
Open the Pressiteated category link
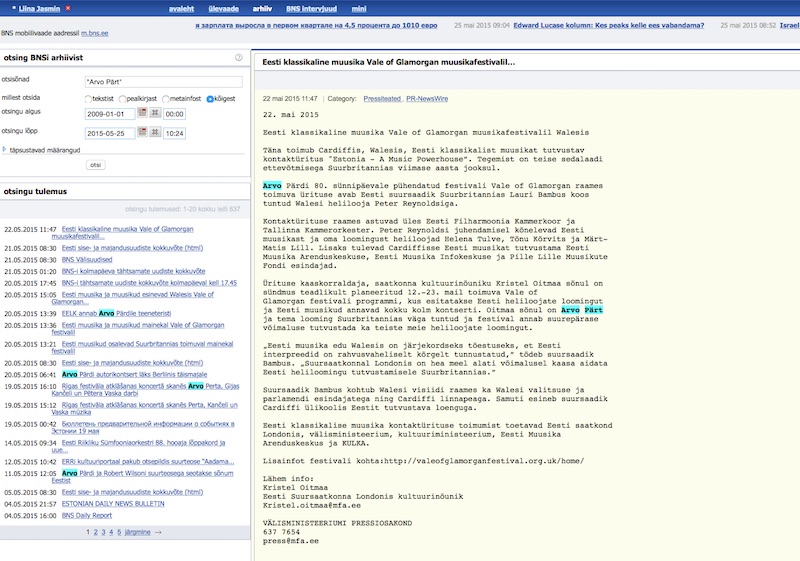(382, 98)
